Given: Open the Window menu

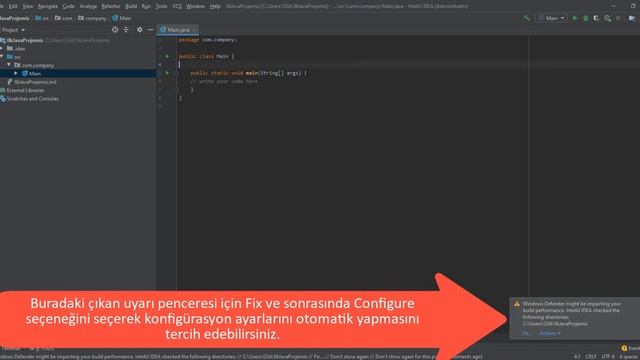Looking at the screenshot, I should [196, 6].
